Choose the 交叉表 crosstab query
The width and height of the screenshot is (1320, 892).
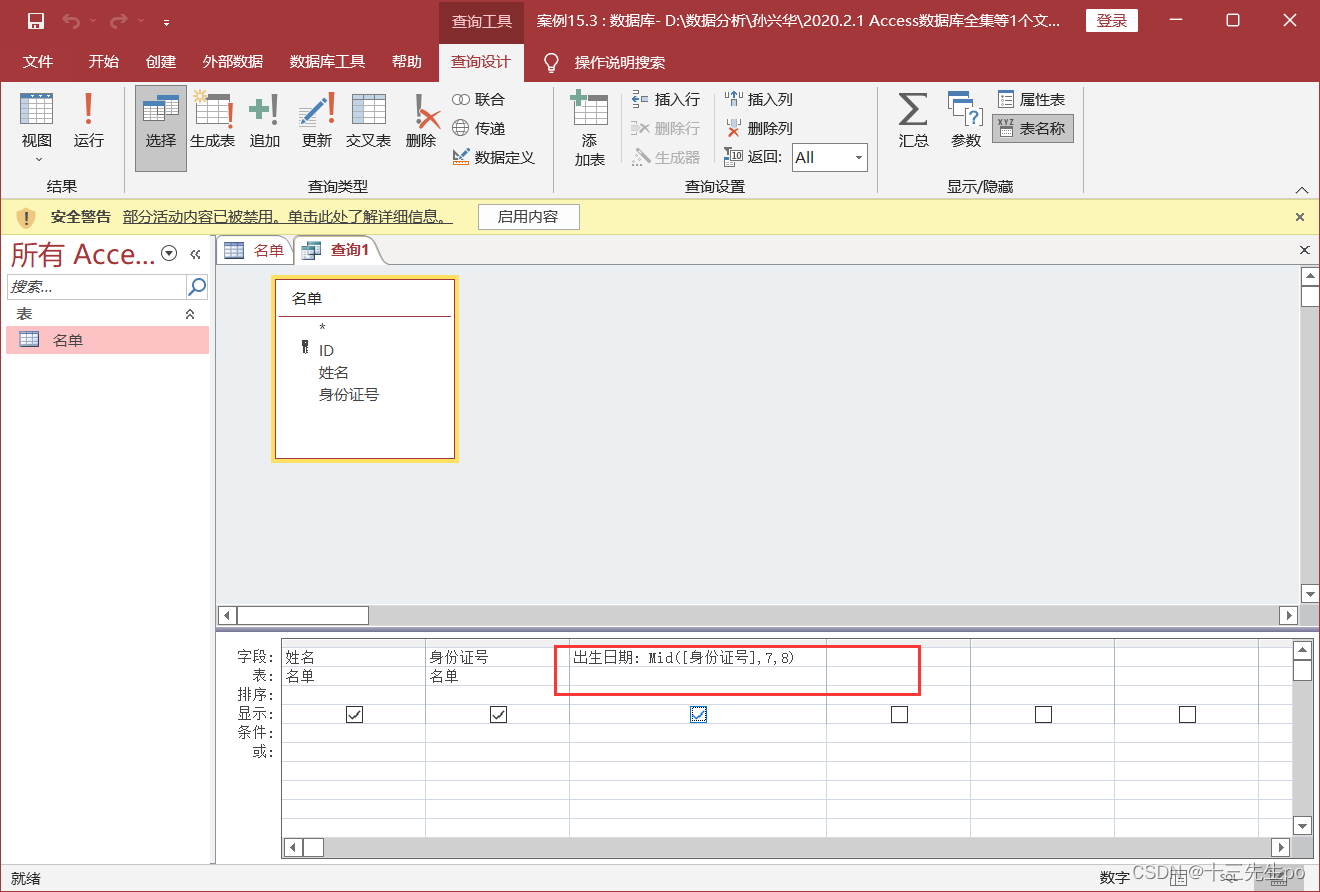[369, 121]
